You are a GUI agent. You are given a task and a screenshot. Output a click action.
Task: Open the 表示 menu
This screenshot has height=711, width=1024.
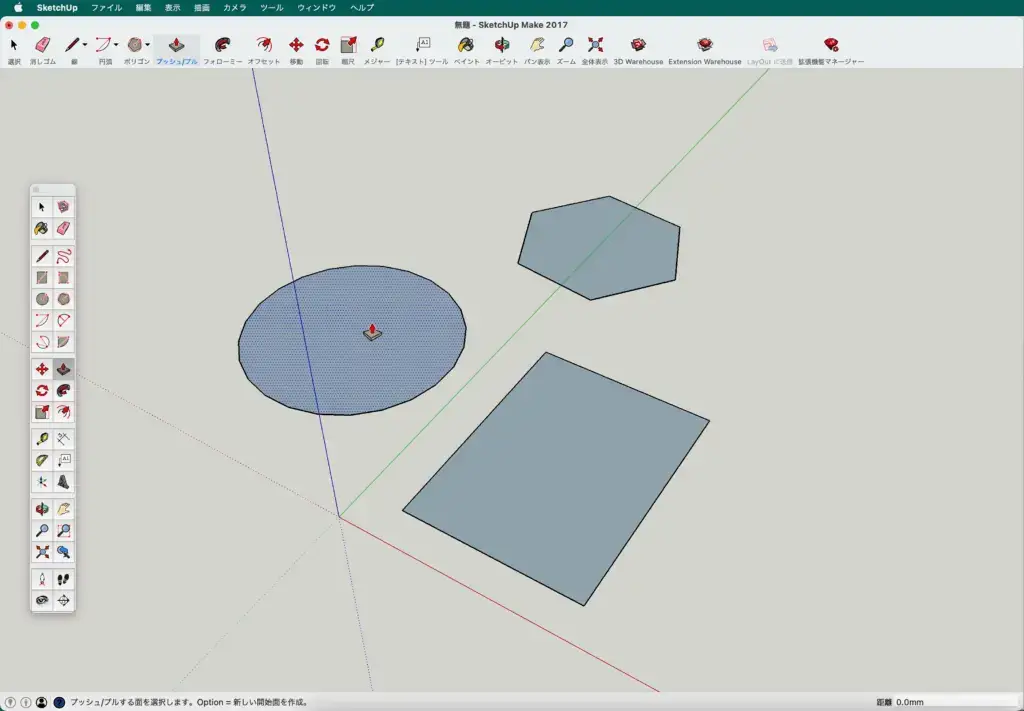[172, 8]
